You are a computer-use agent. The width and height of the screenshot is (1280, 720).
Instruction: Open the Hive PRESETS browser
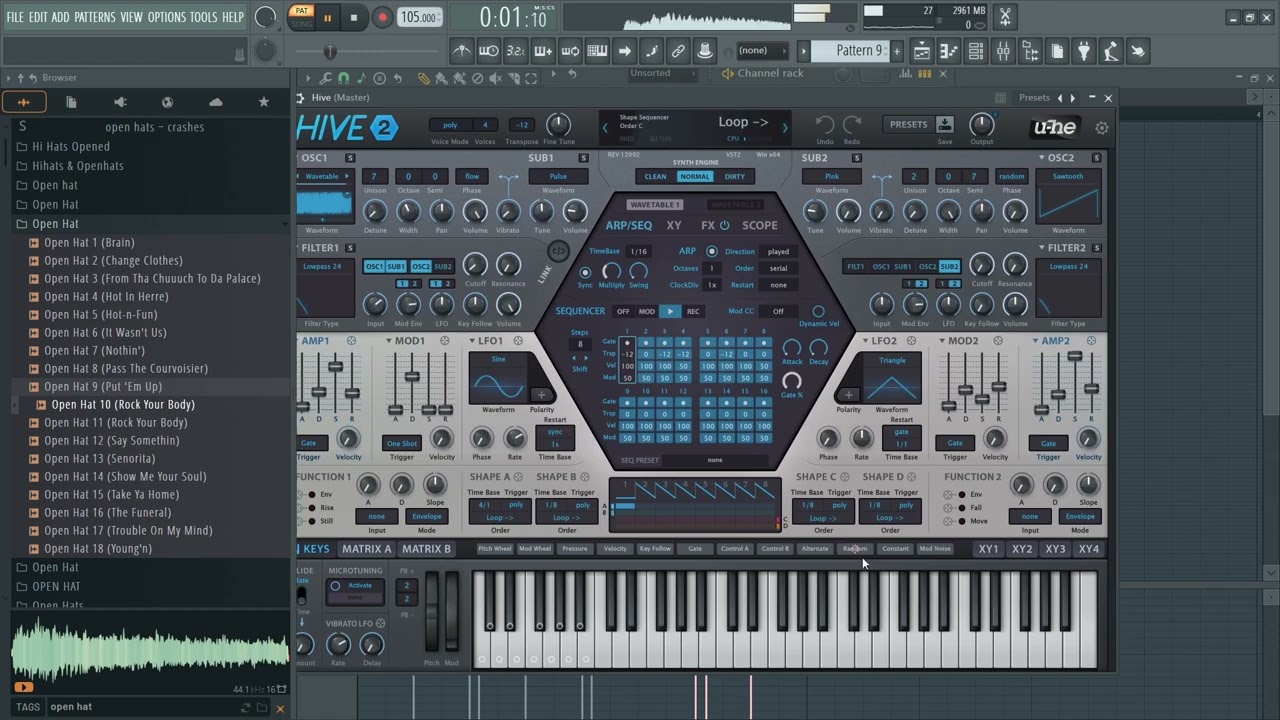coord(908,125)
